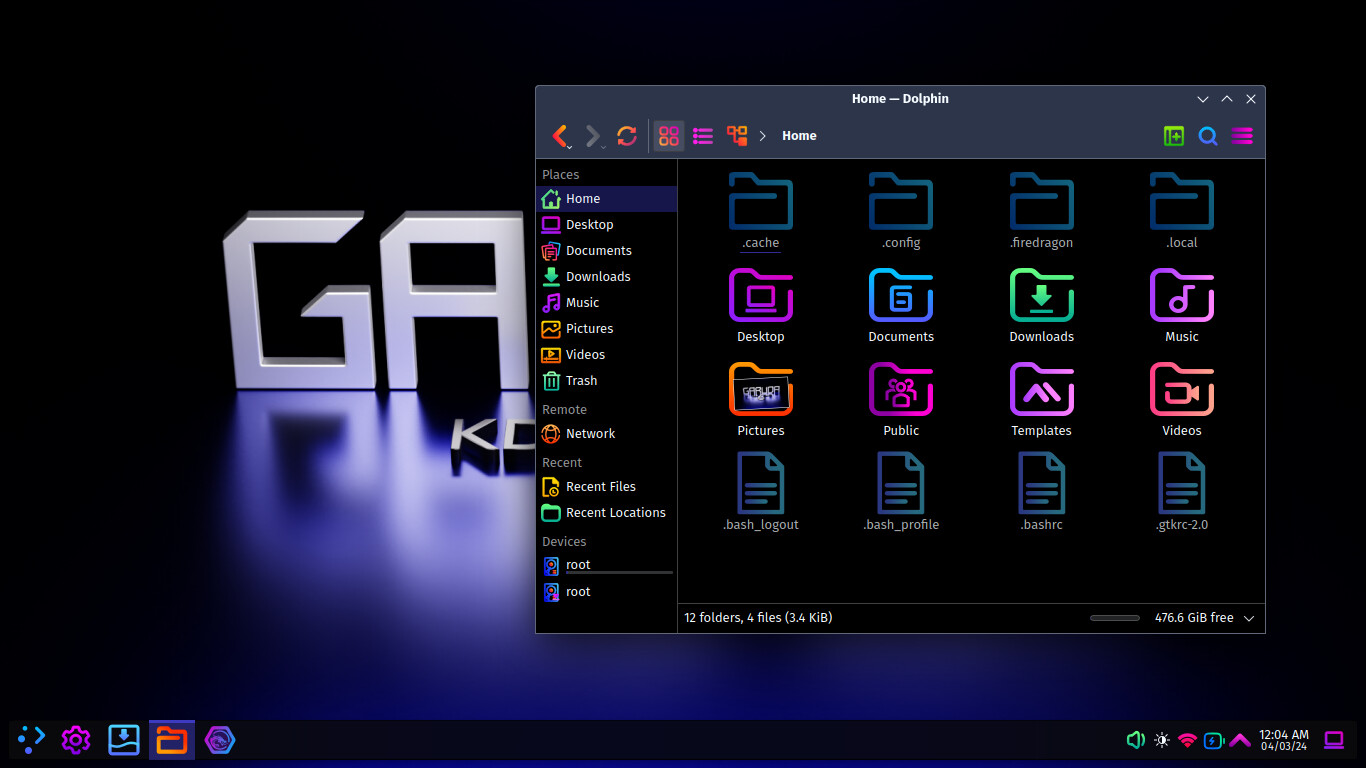This screenshot has width=1366, height=768.
Task: Open the Dolphin hamburger menu
Action: tap(1242, 136)
